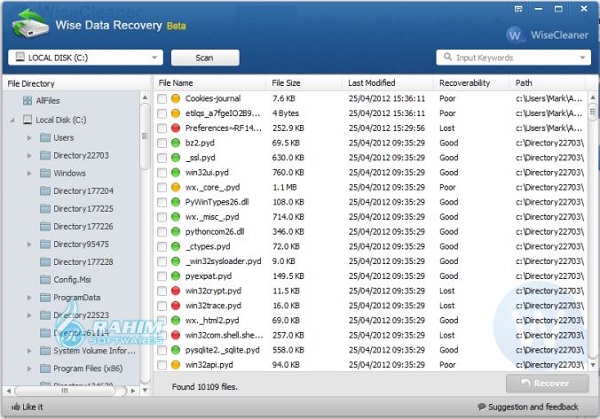
Task: Check the pysqlite2._sqlite.pyd checkbox
Action: click(x=162, y=350)
